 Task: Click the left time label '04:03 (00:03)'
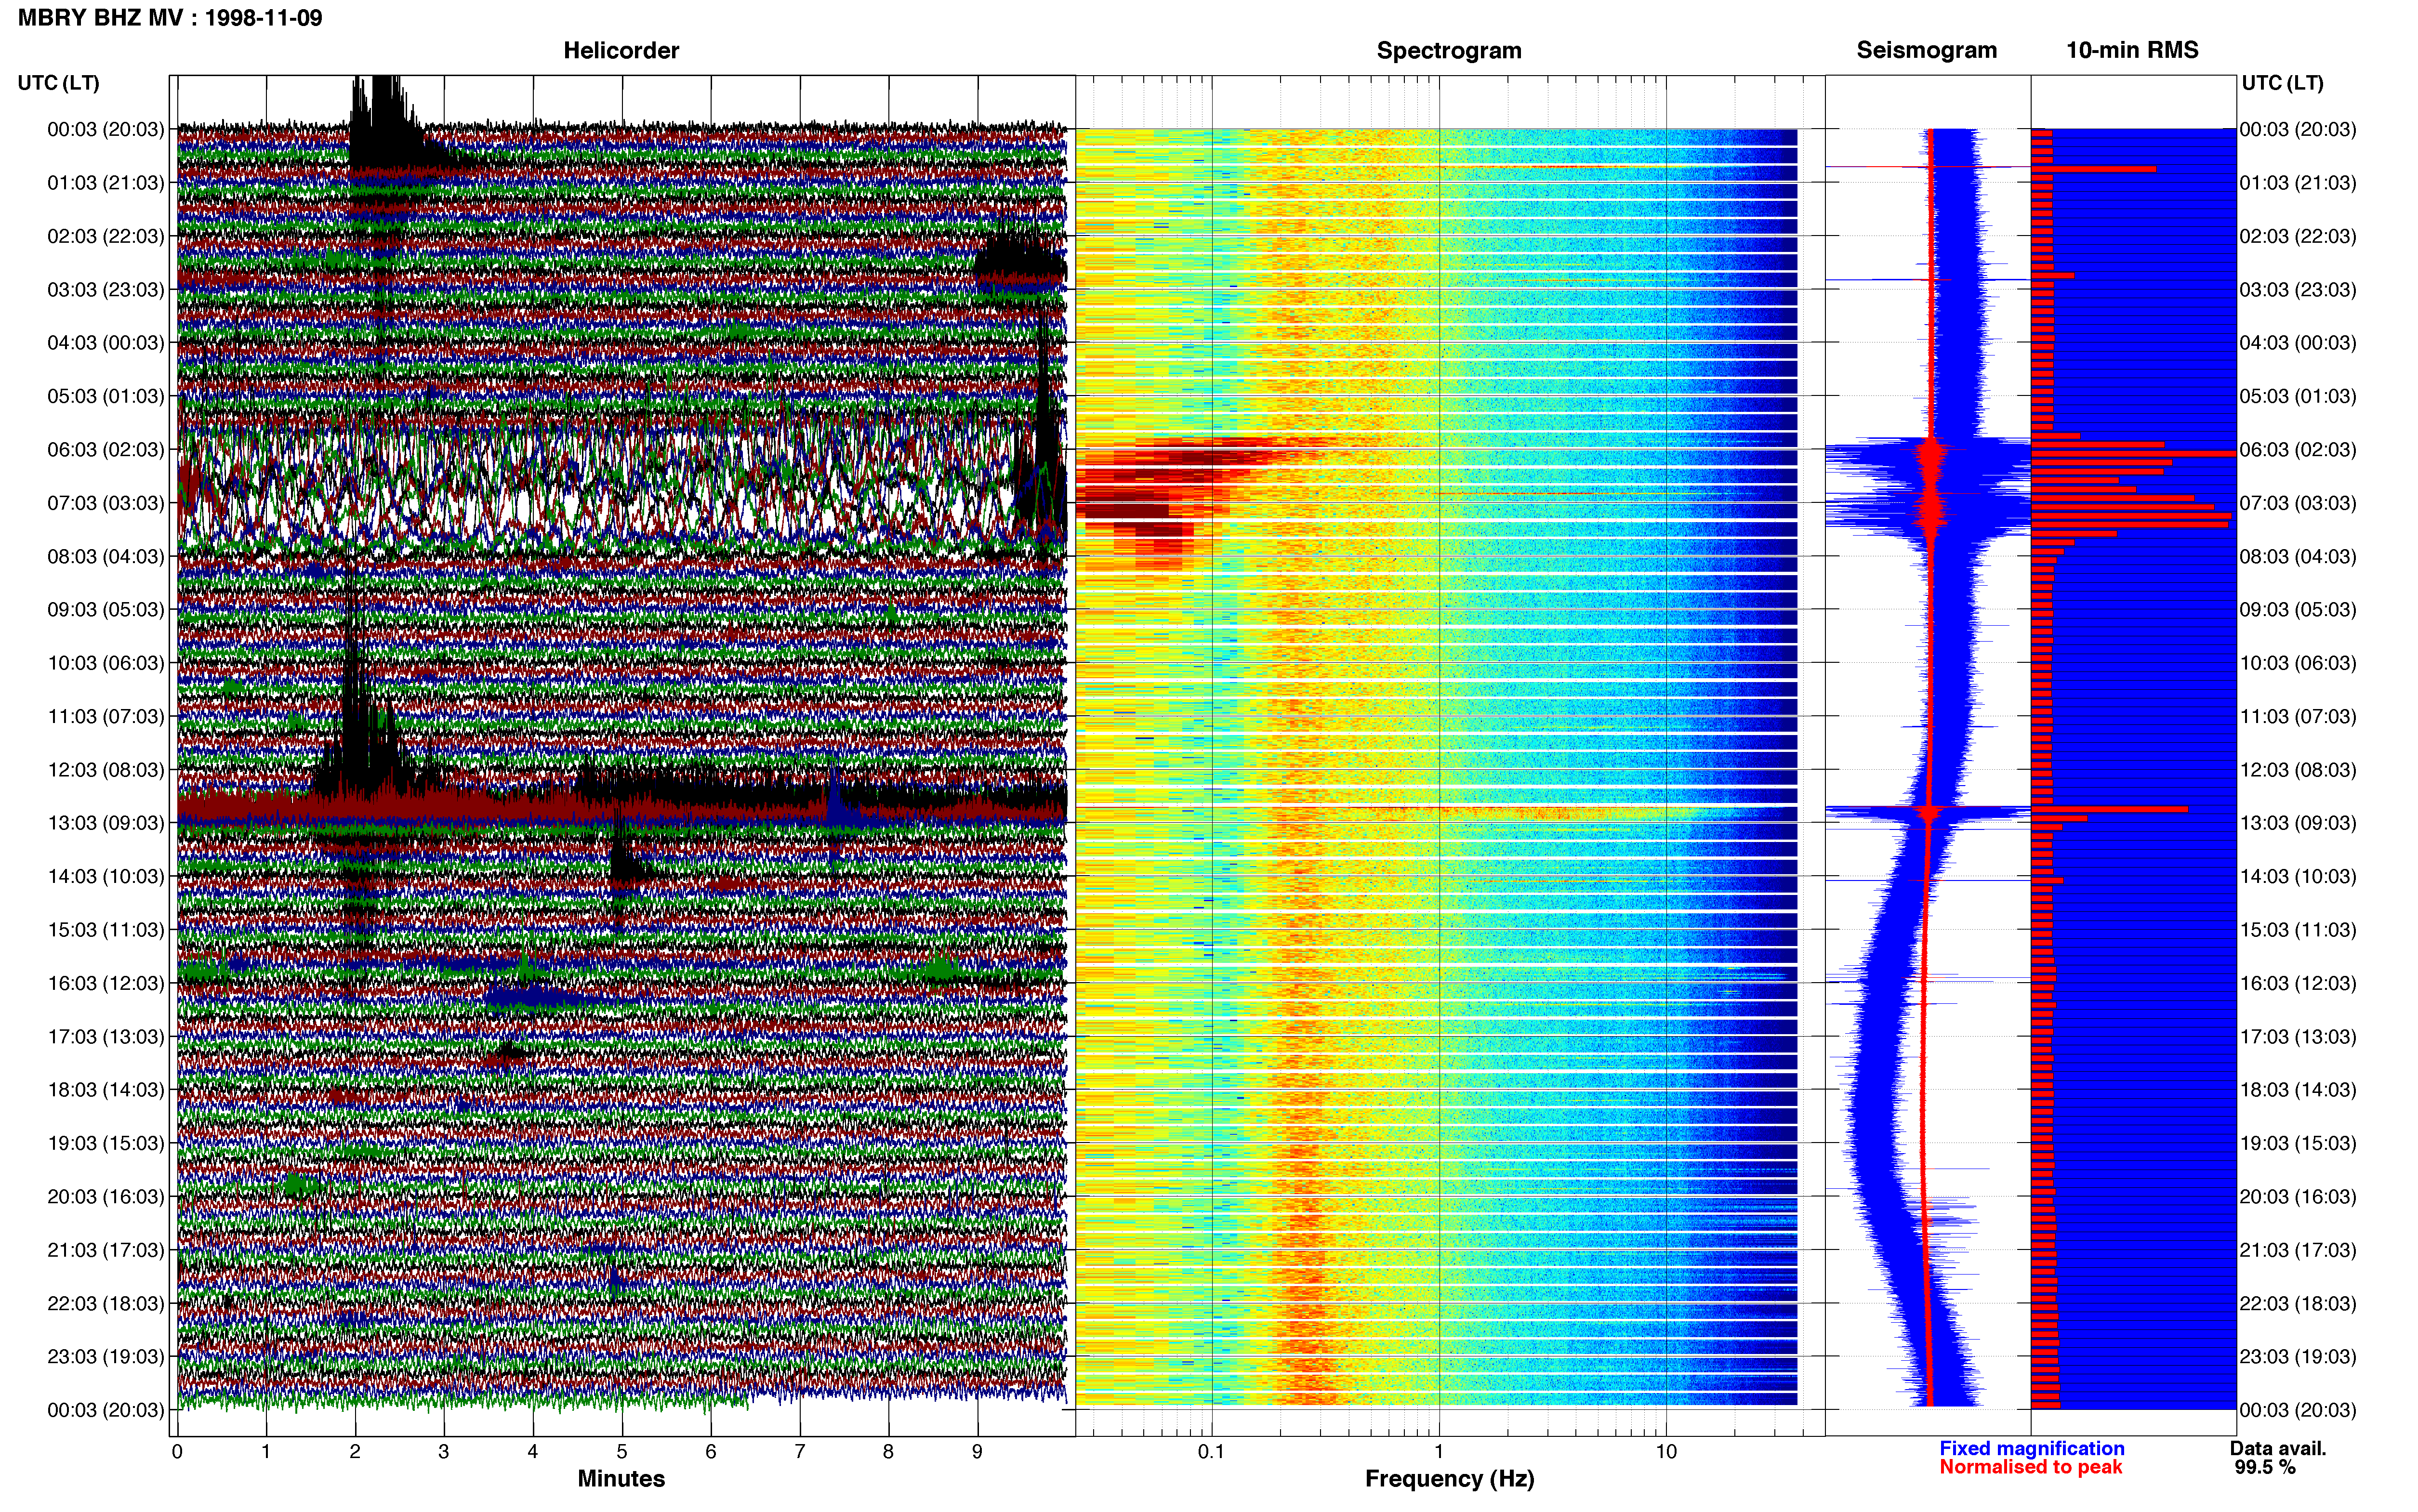pyautogui.click(x=106, y=343)
